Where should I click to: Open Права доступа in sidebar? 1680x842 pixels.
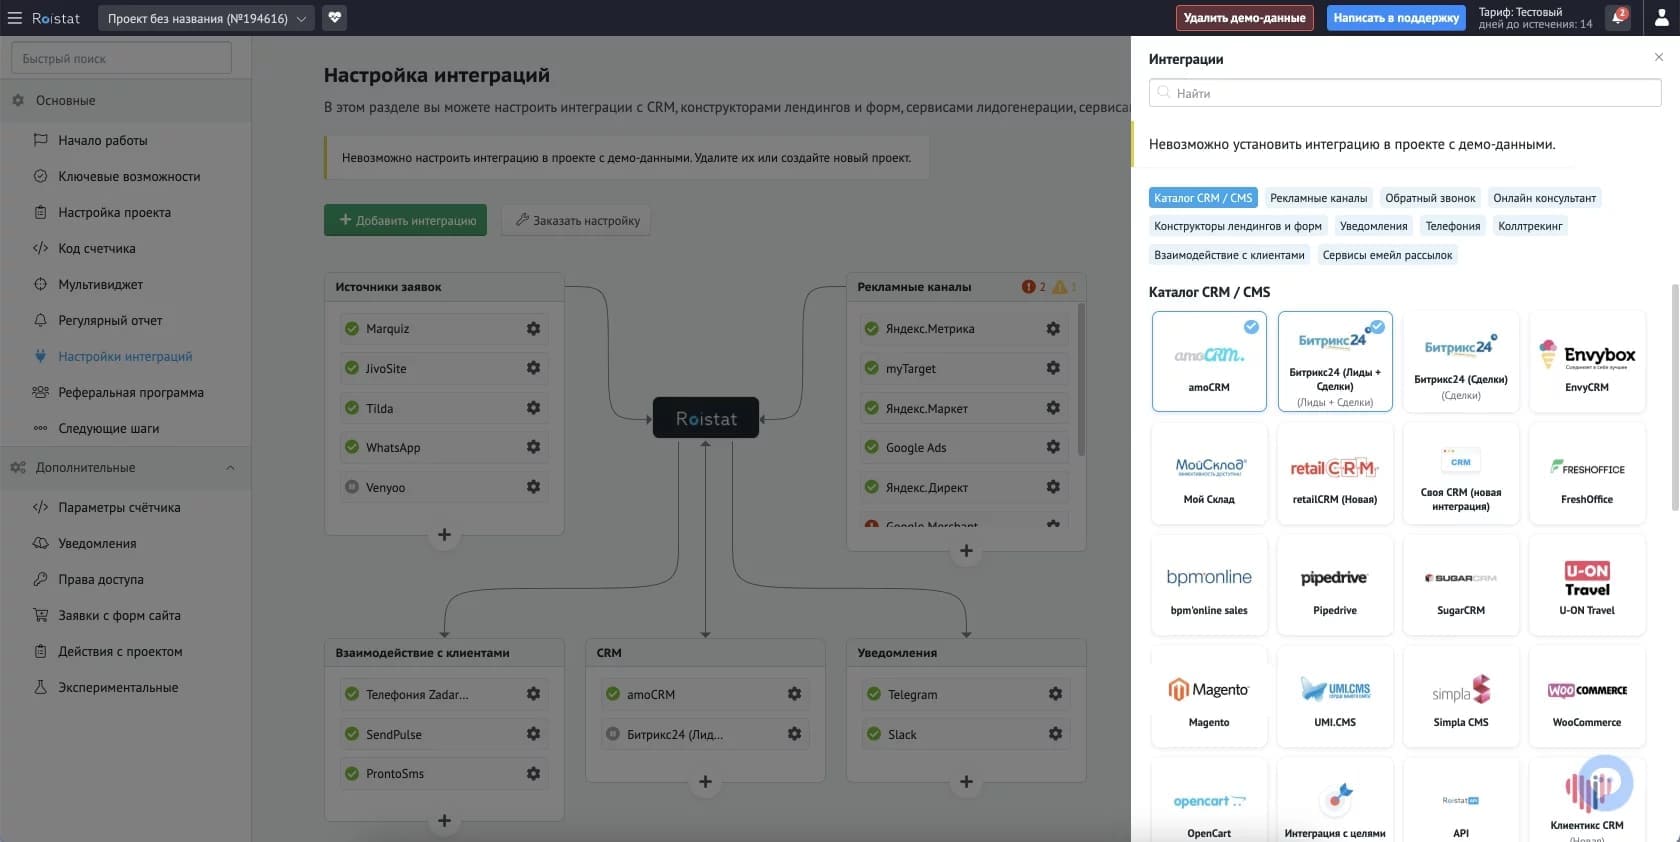(101, 579)
